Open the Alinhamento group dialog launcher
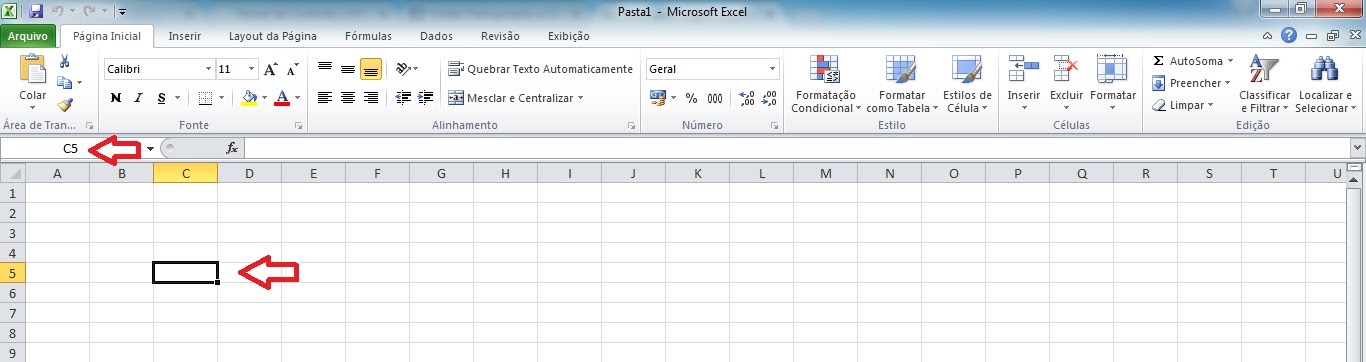 [x=631, y=126]
